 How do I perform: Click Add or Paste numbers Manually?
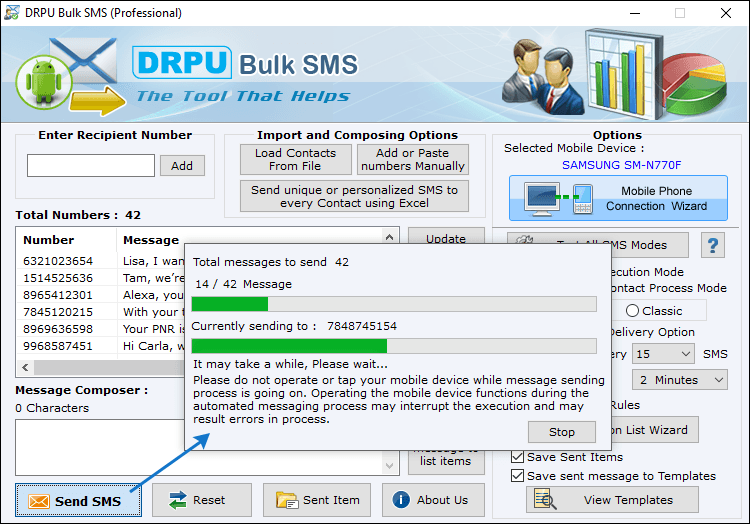[x=413, y=159]
